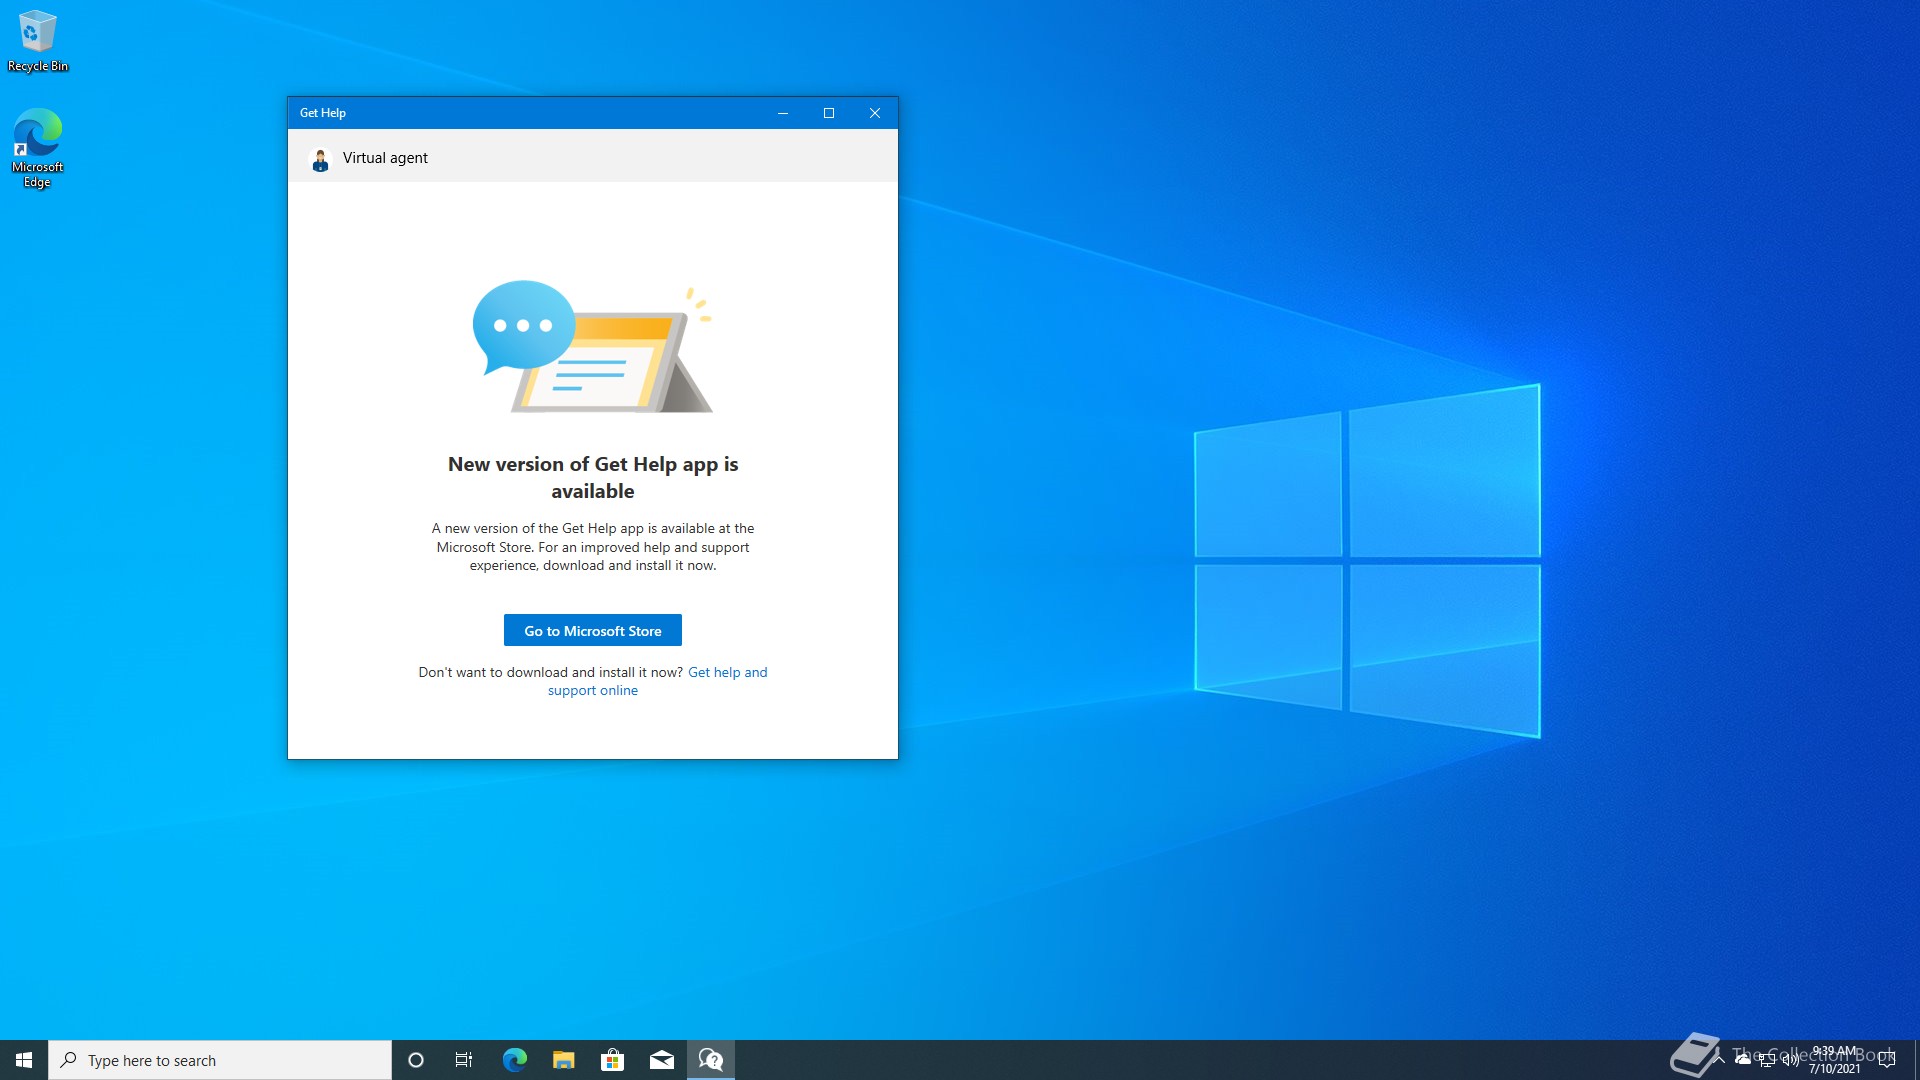Click the Virtual agent header text

coord(385,158)
